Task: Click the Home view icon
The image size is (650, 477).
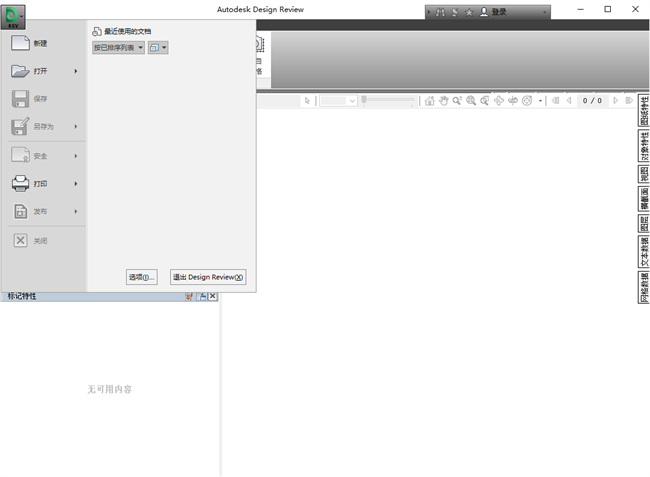Action: pyautogui.click(x=430, y=101)
